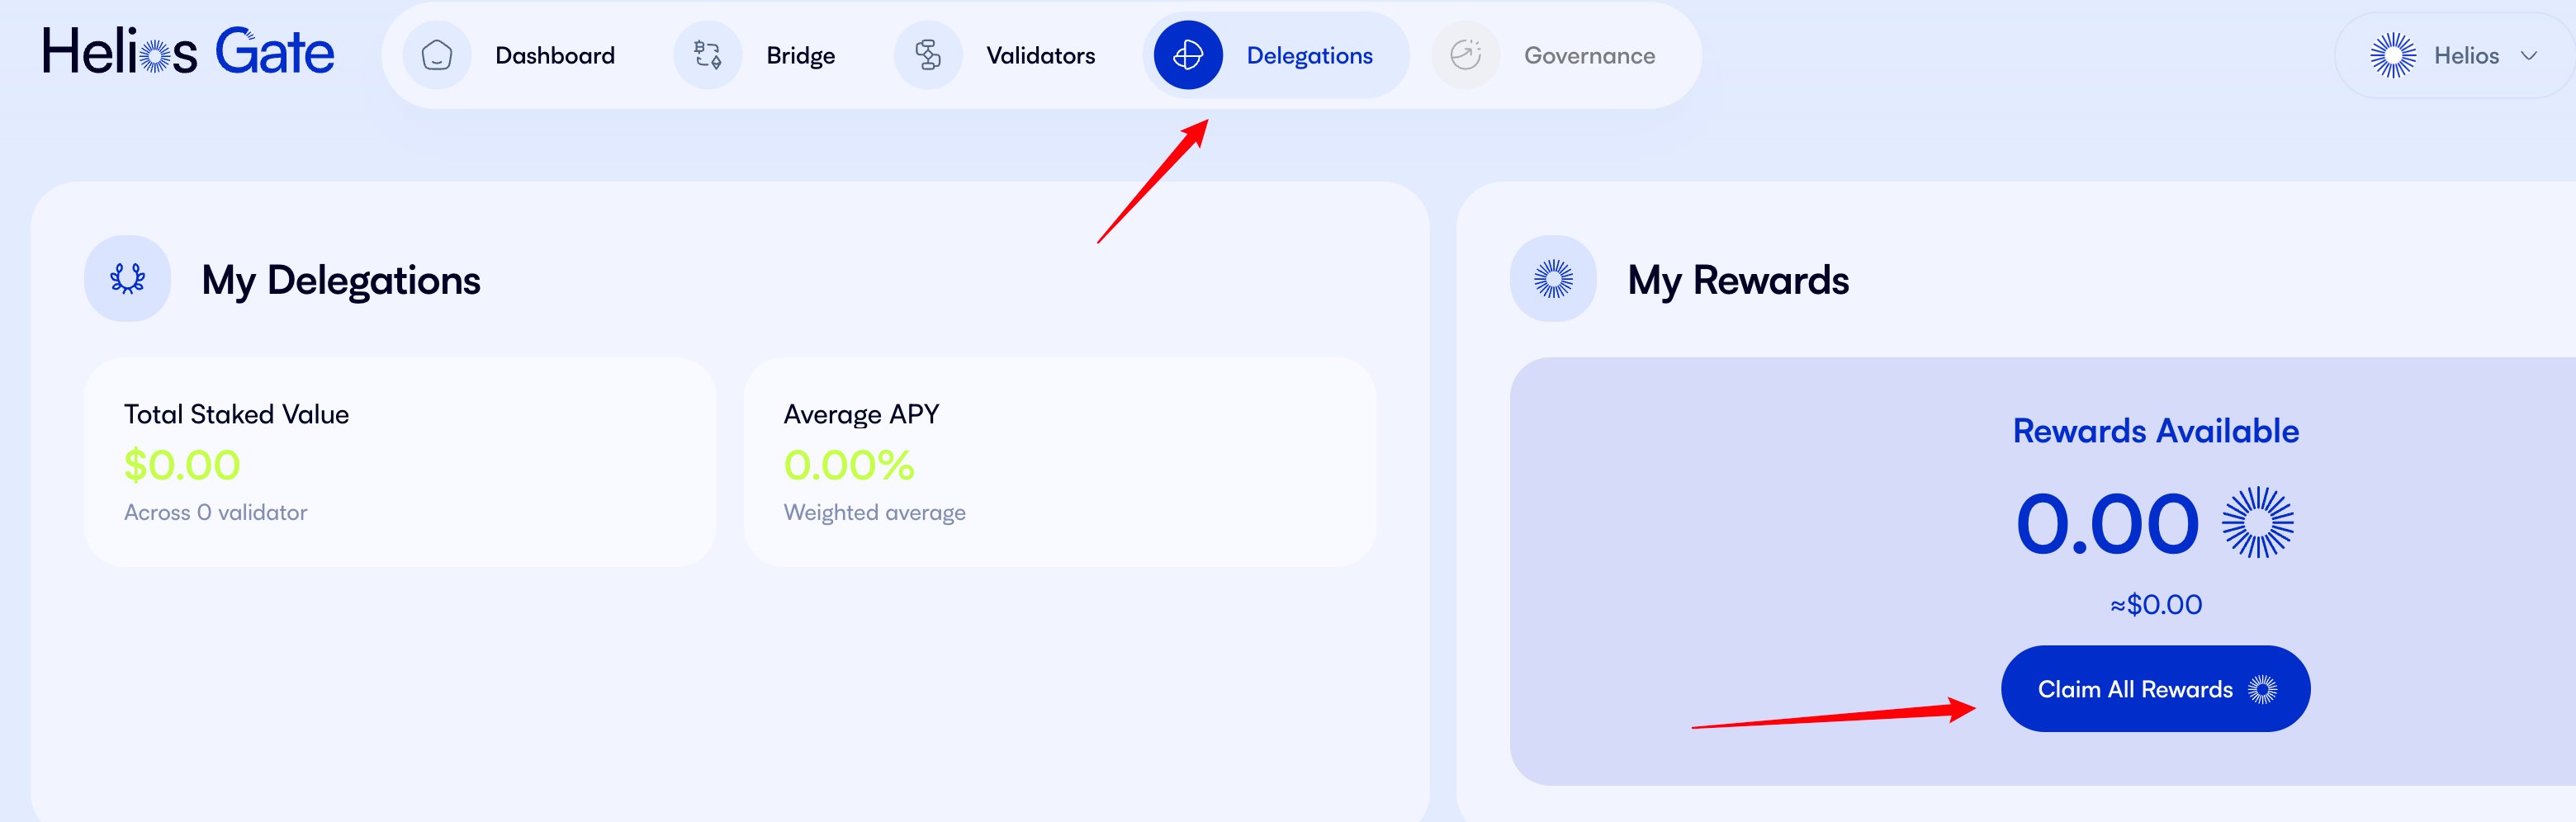Click the Bridge swap icon
The image size is (2576, 822).
(x=708, y=55)
